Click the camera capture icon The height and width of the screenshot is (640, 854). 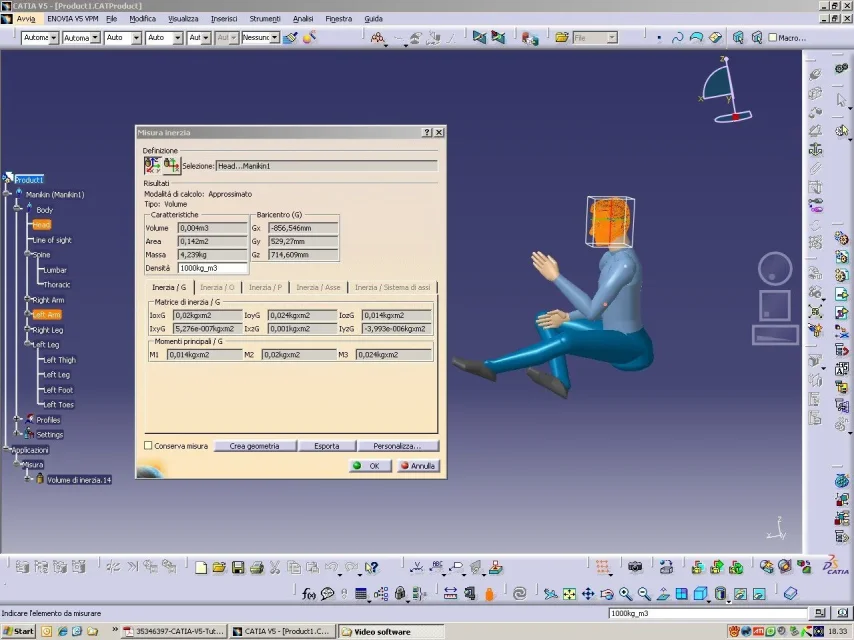(635, 567)
